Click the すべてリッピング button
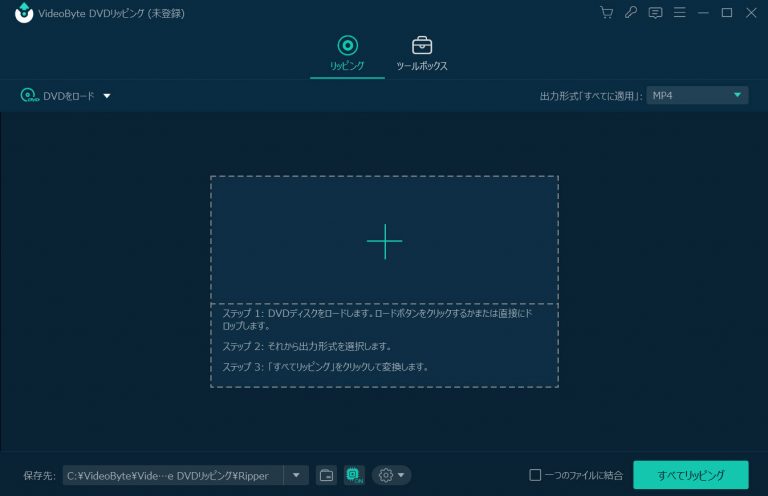This screenshot has width=768, height=496. pyautogui.click(x=691, y=475)
